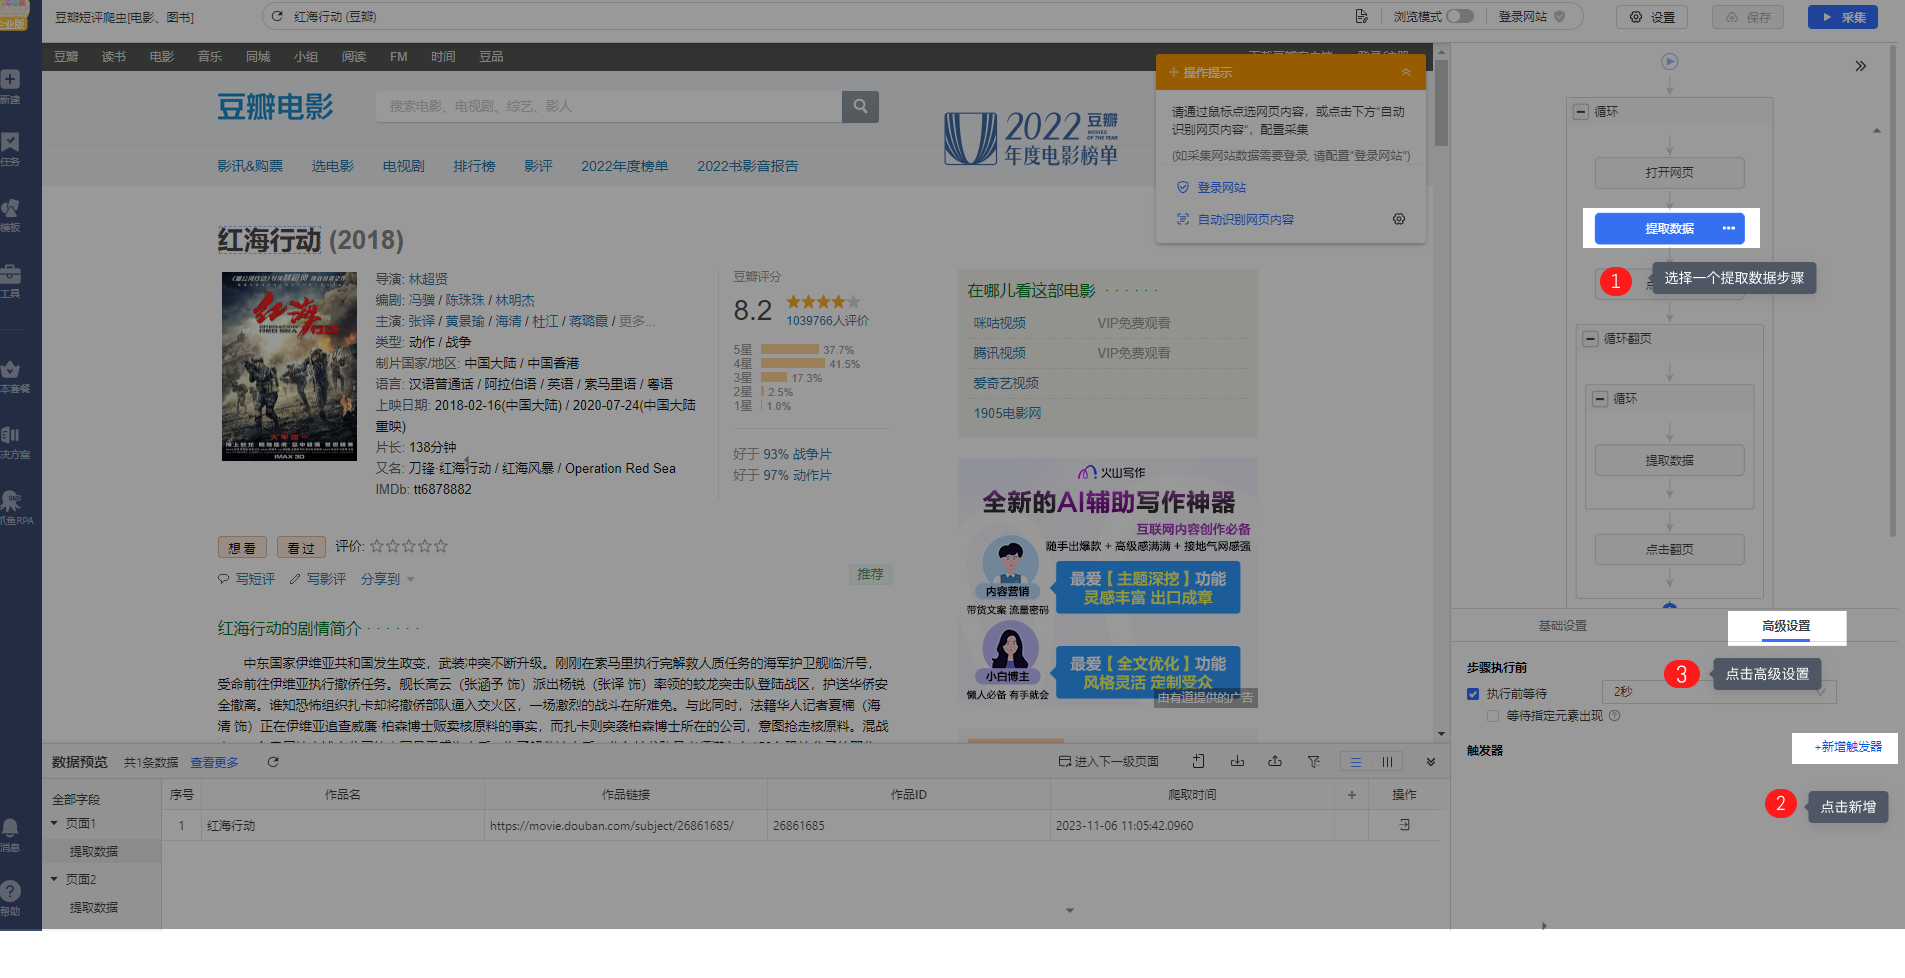The image size is (1905, 978).
Task: Uncheck the 执行前等待 checkbox
Action: [x=1473, y=694]
